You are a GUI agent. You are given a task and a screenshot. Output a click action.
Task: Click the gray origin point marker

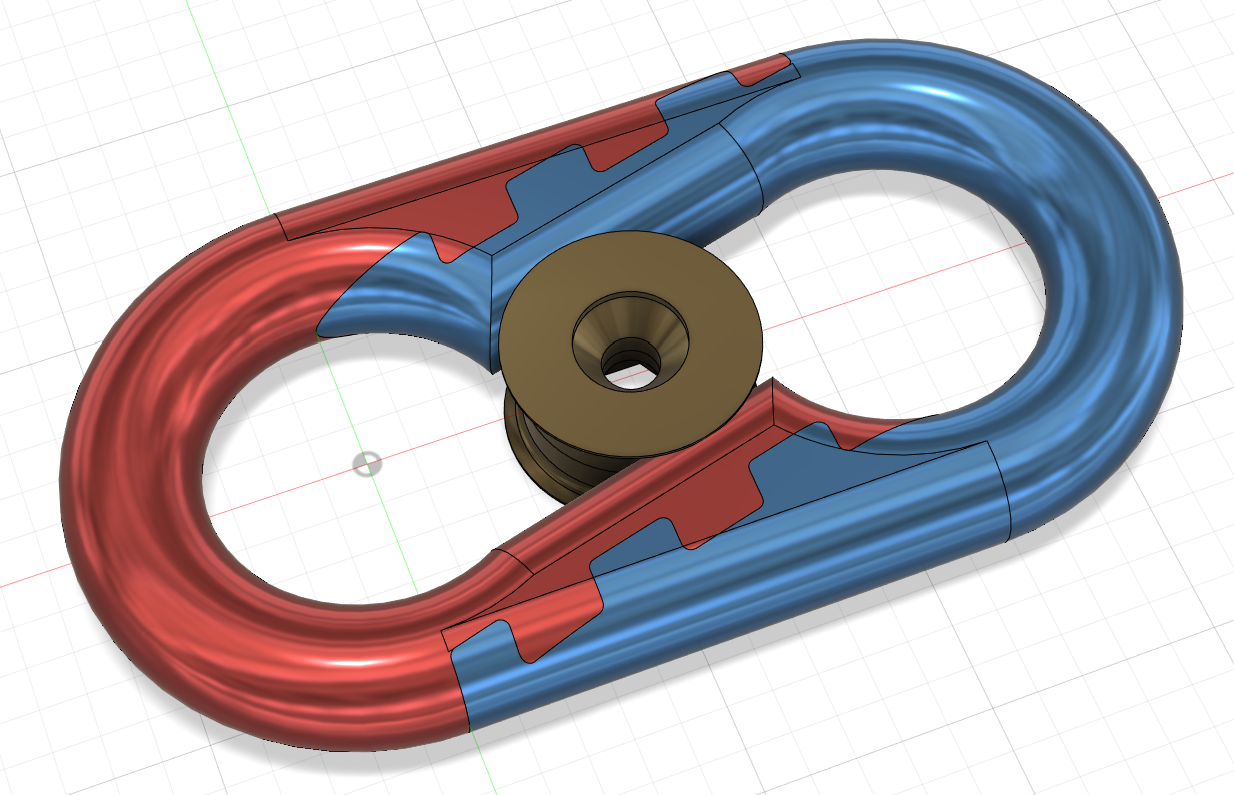(368, 464)
